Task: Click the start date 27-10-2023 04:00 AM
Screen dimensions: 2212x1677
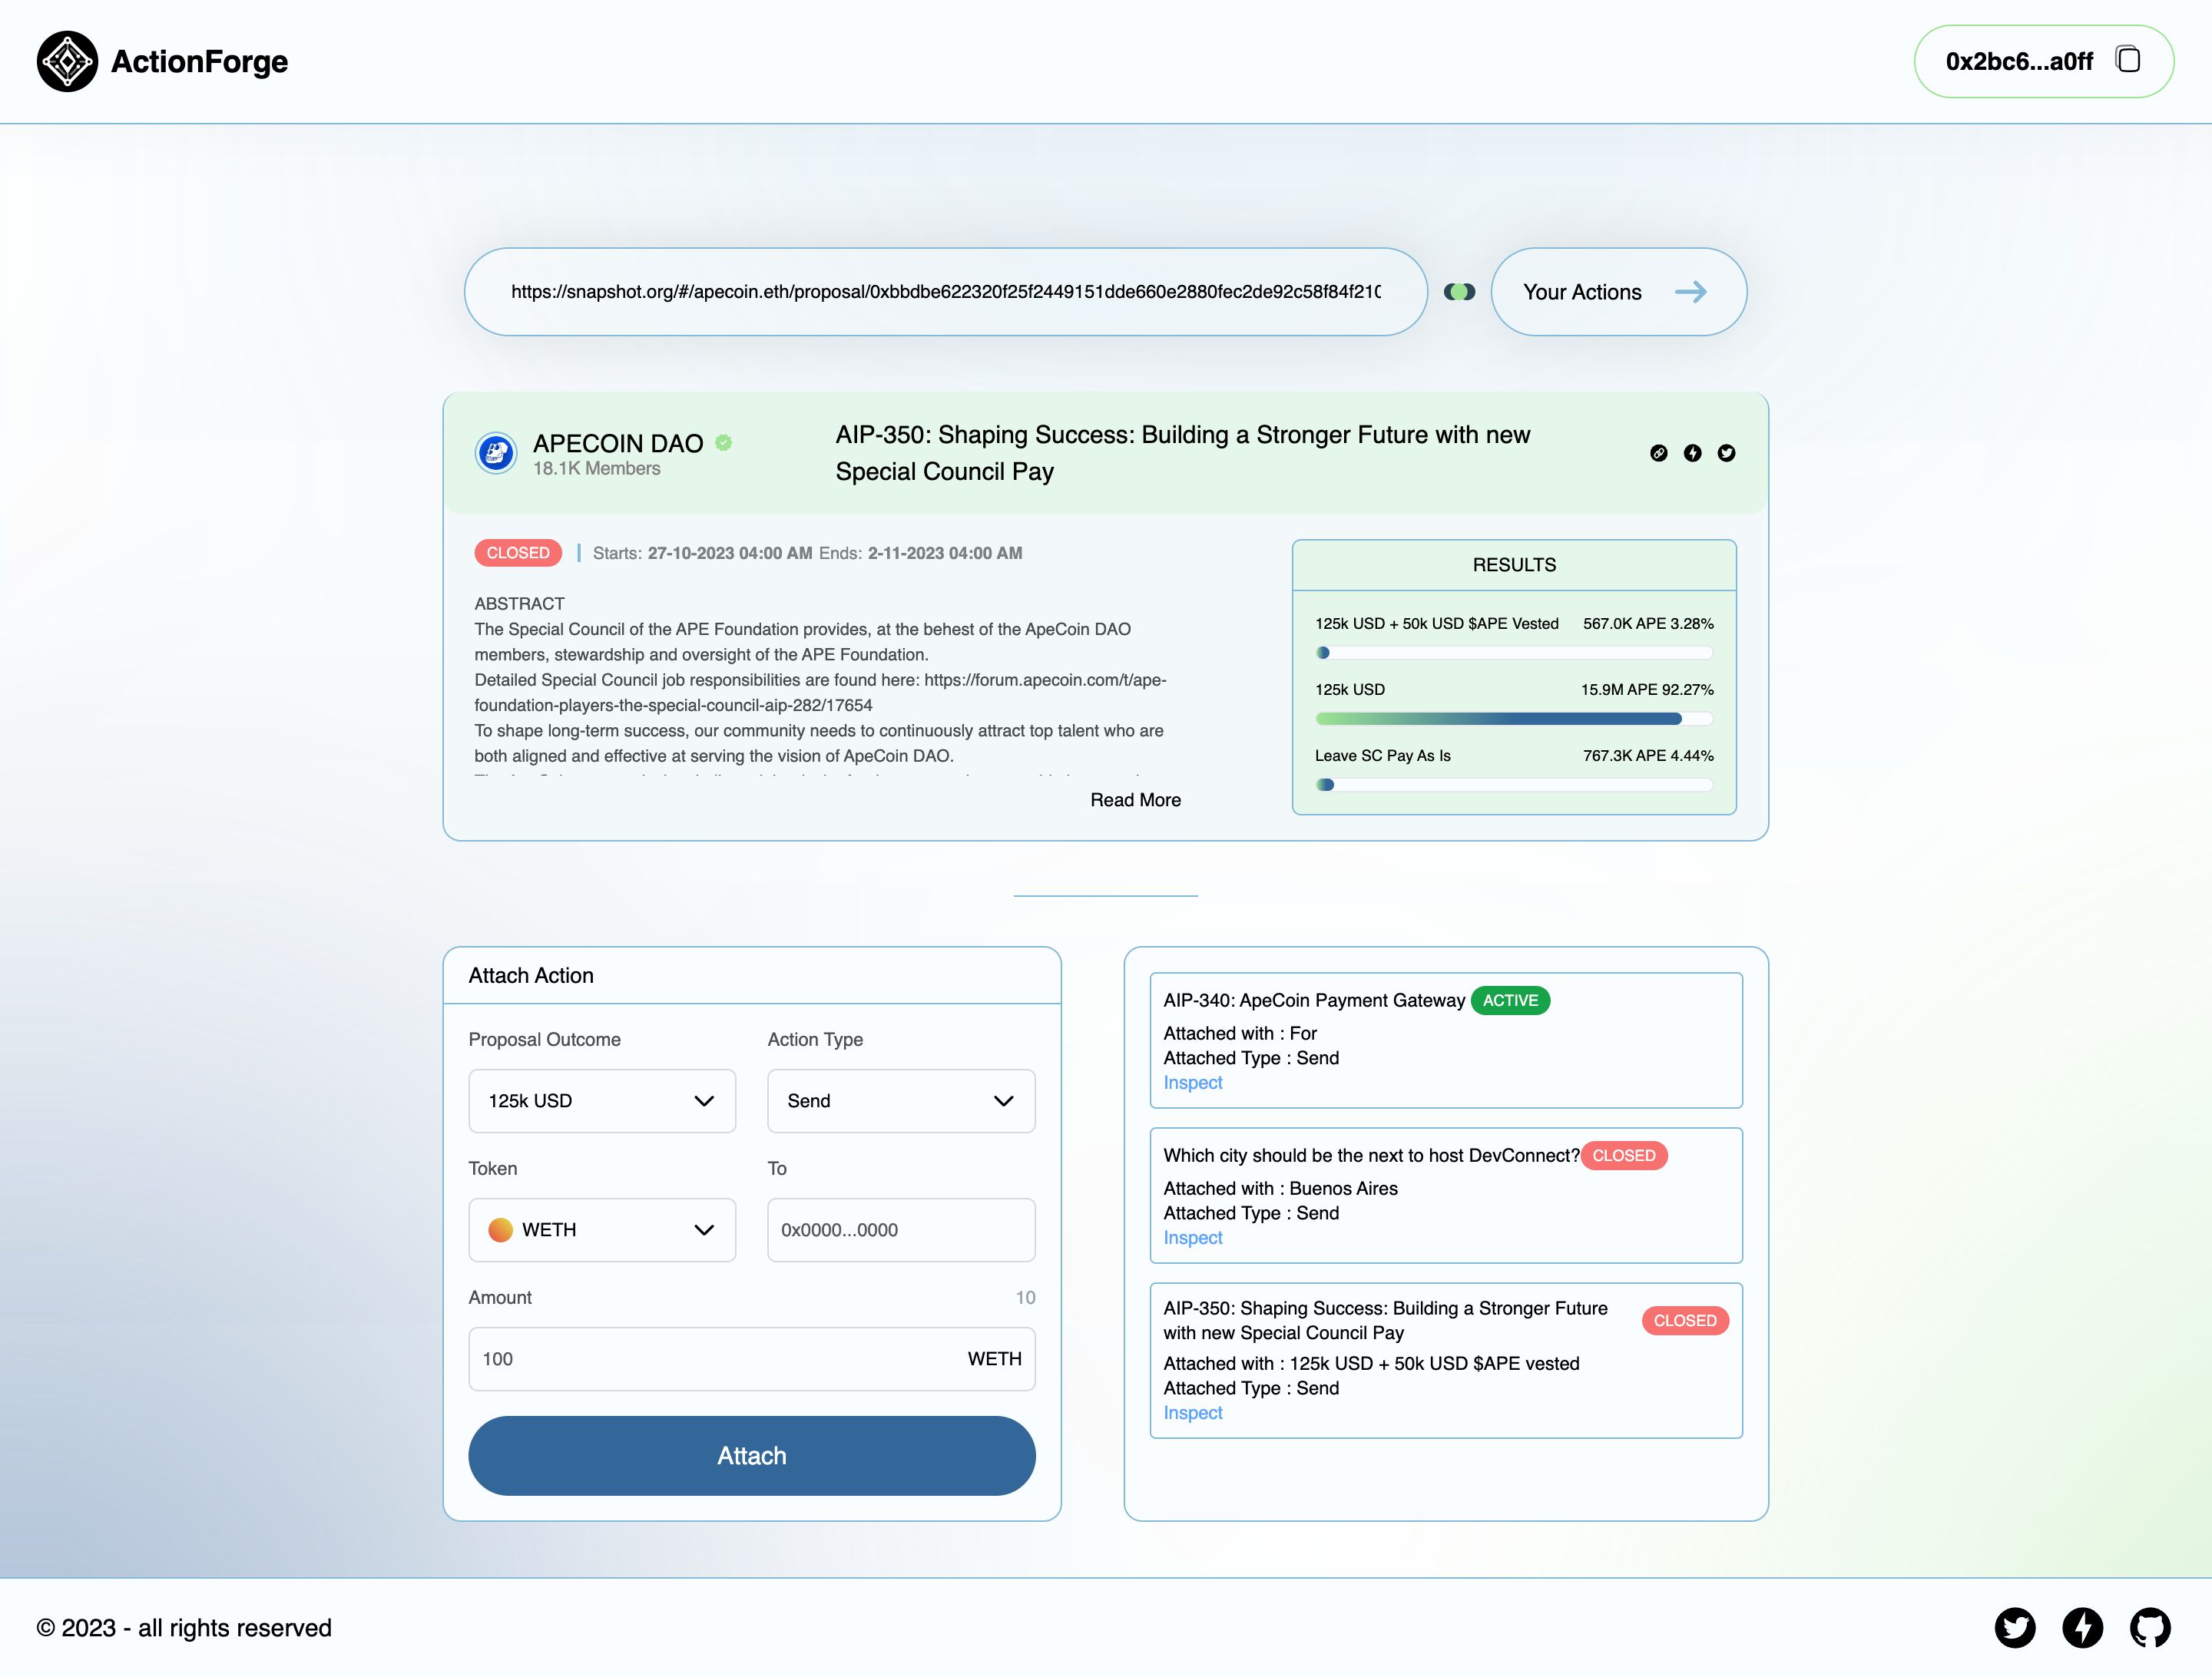Action: 730,553
